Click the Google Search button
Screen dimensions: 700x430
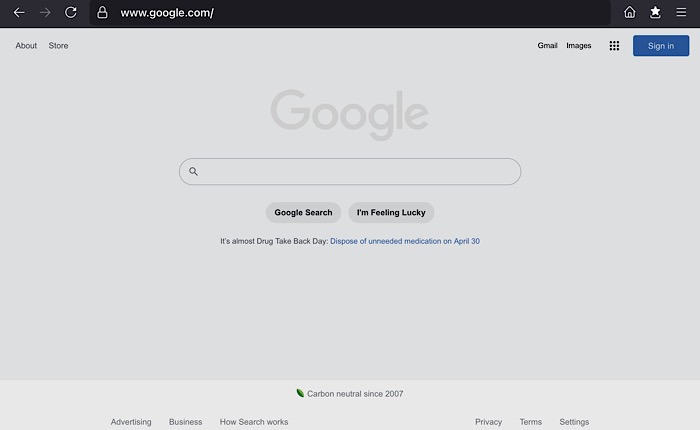[x=304, y=213]
